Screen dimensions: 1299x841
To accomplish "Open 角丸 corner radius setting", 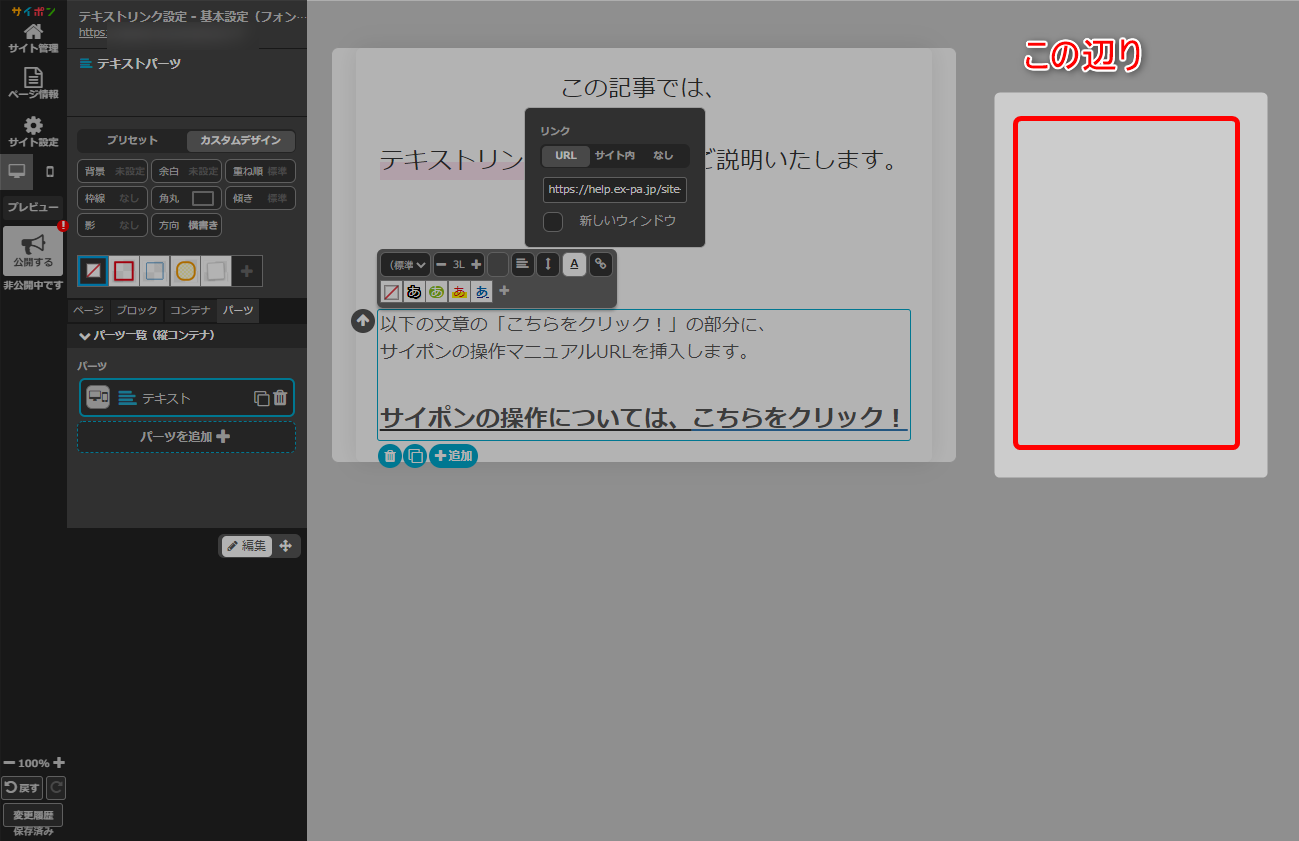I will pos(187,198).
